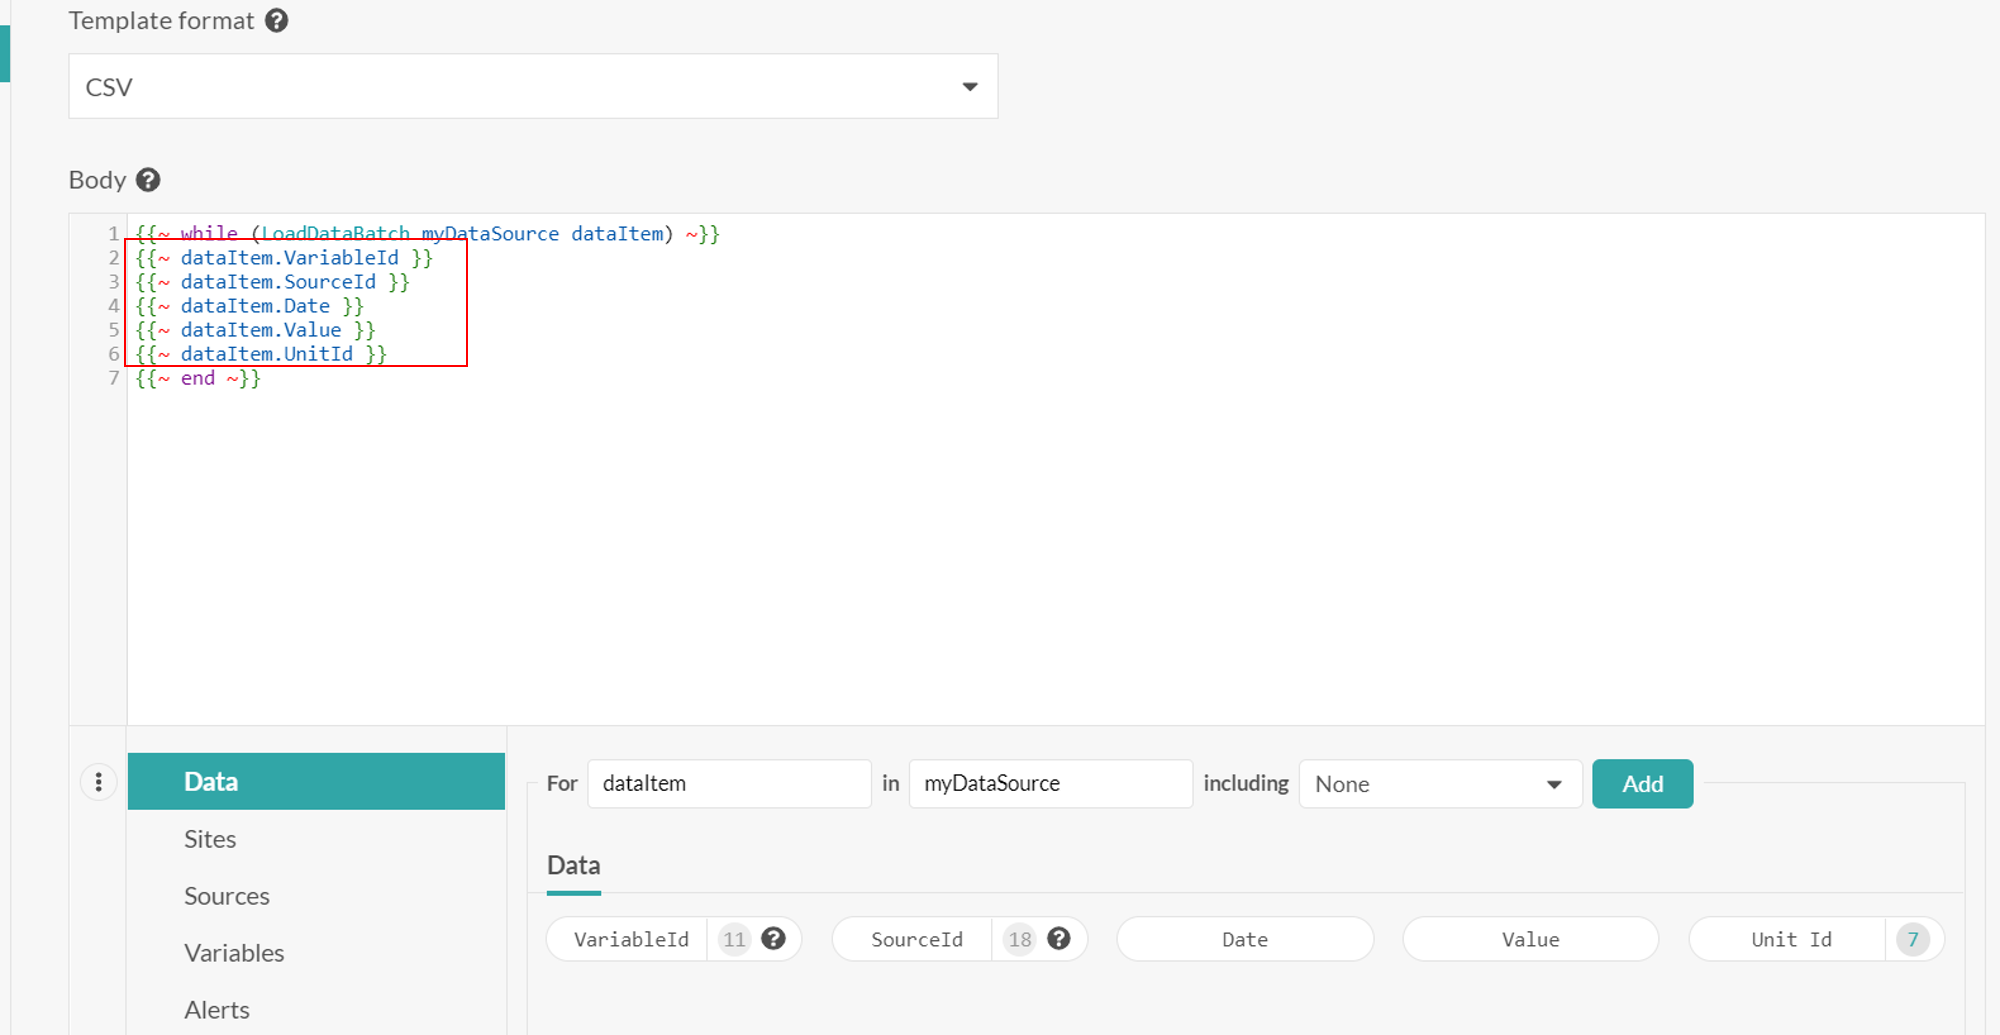Click the Add button
The image size is (2000, 1035).
pos(1641,784)
